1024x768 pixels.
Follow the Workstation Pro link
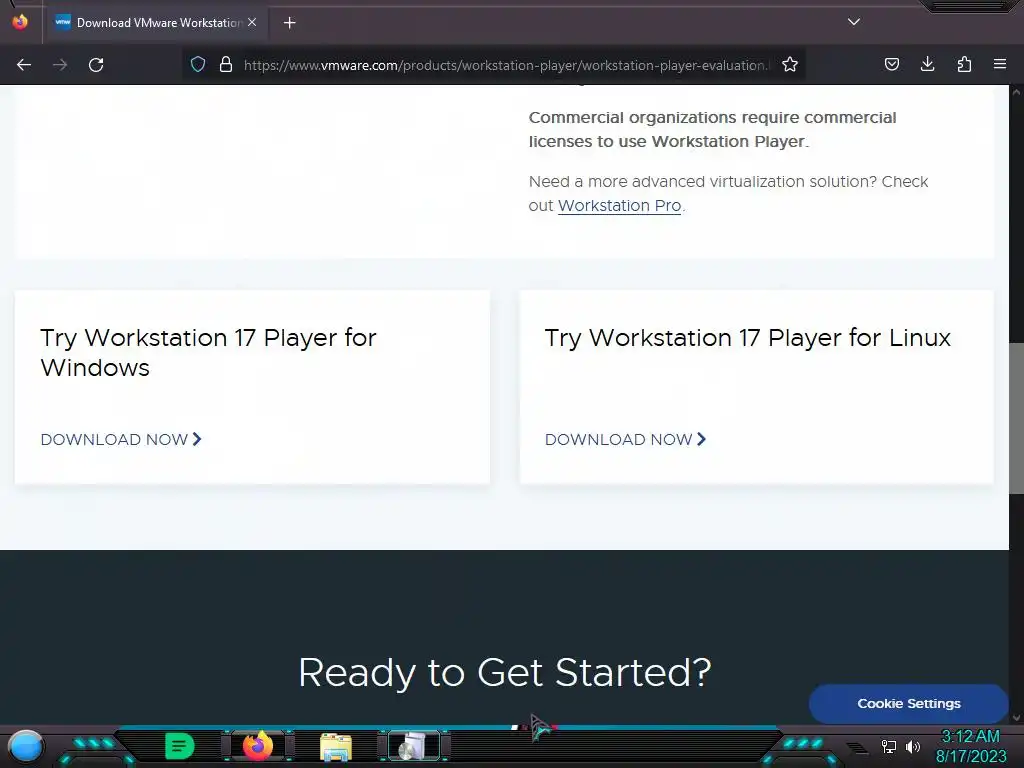point(619,206)
